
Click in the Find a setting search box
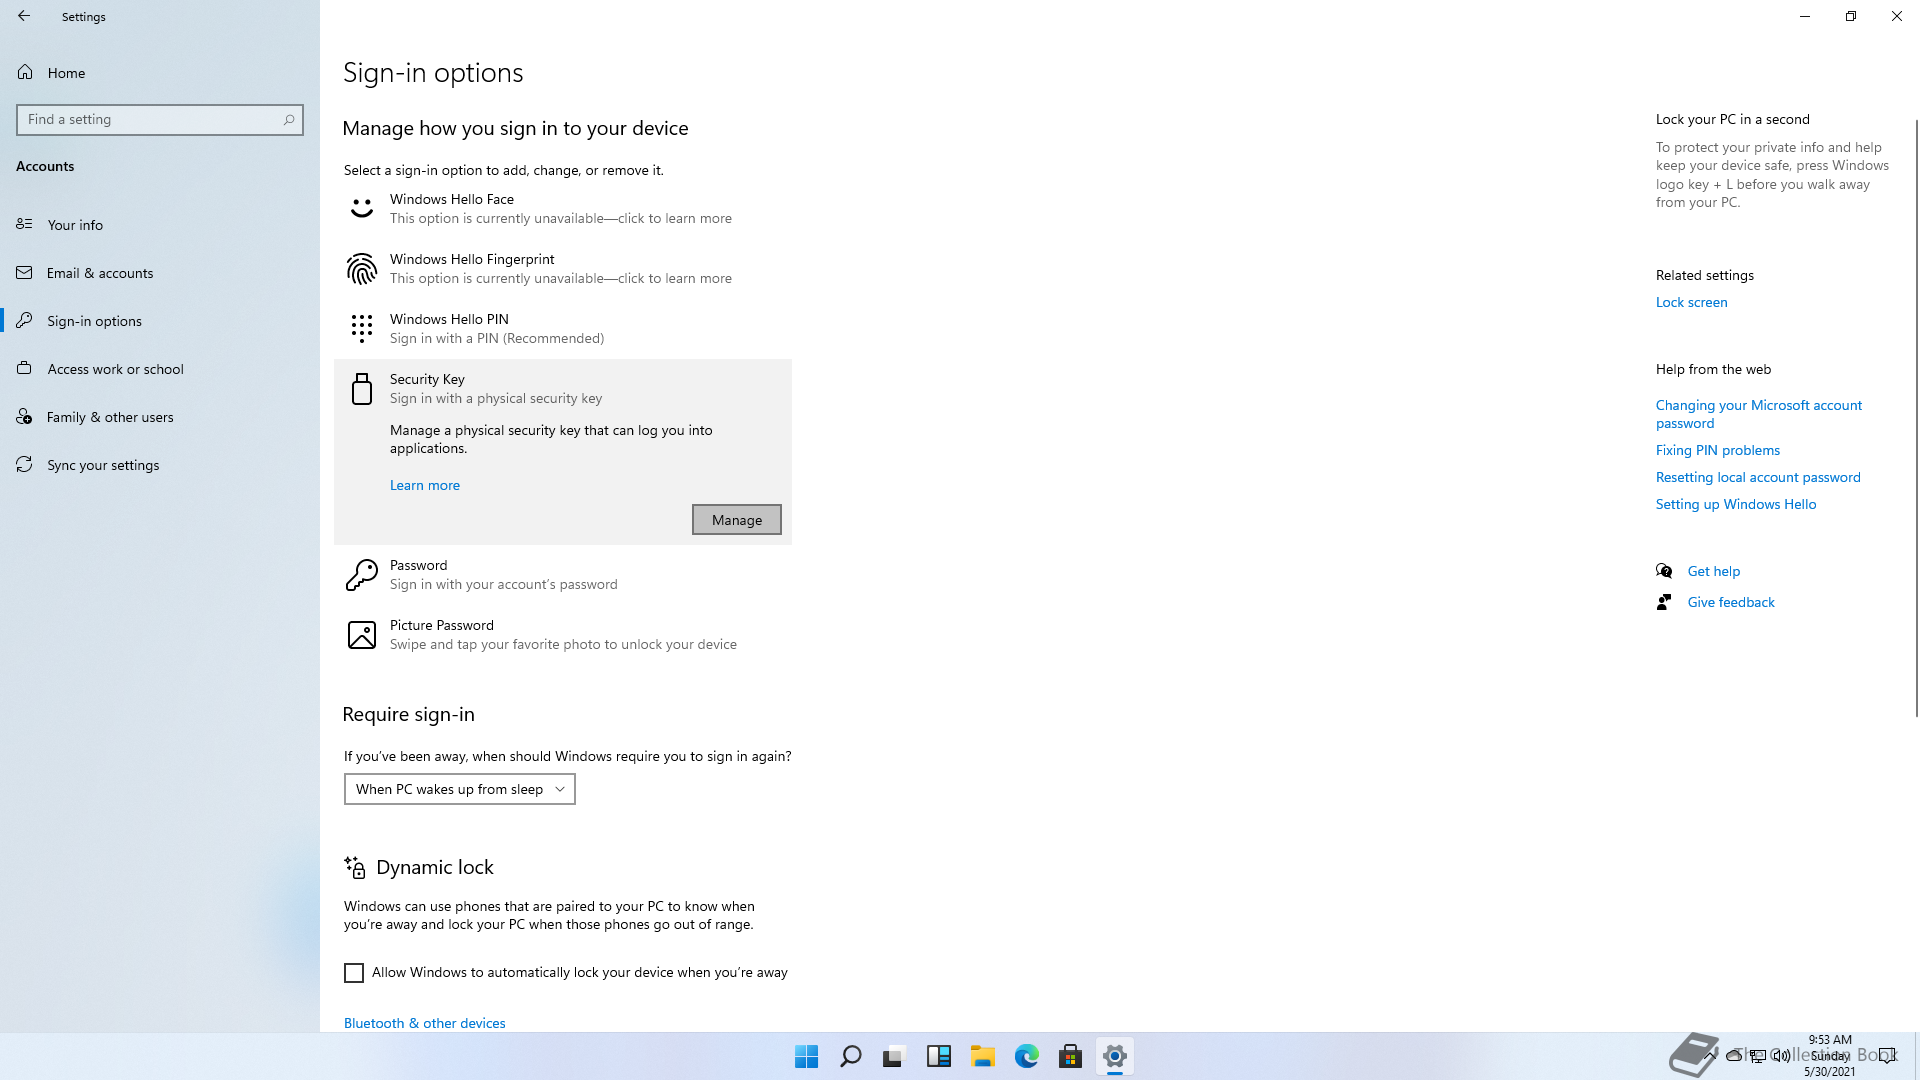[160, 119]
